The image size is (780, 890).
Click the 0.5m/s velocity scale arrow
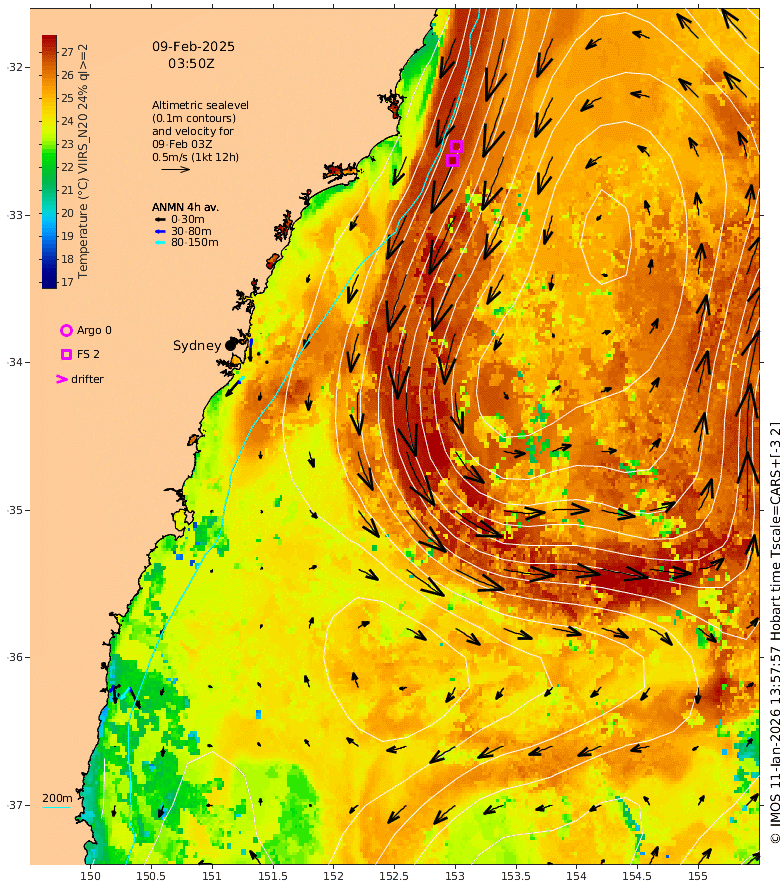[175, 169]
